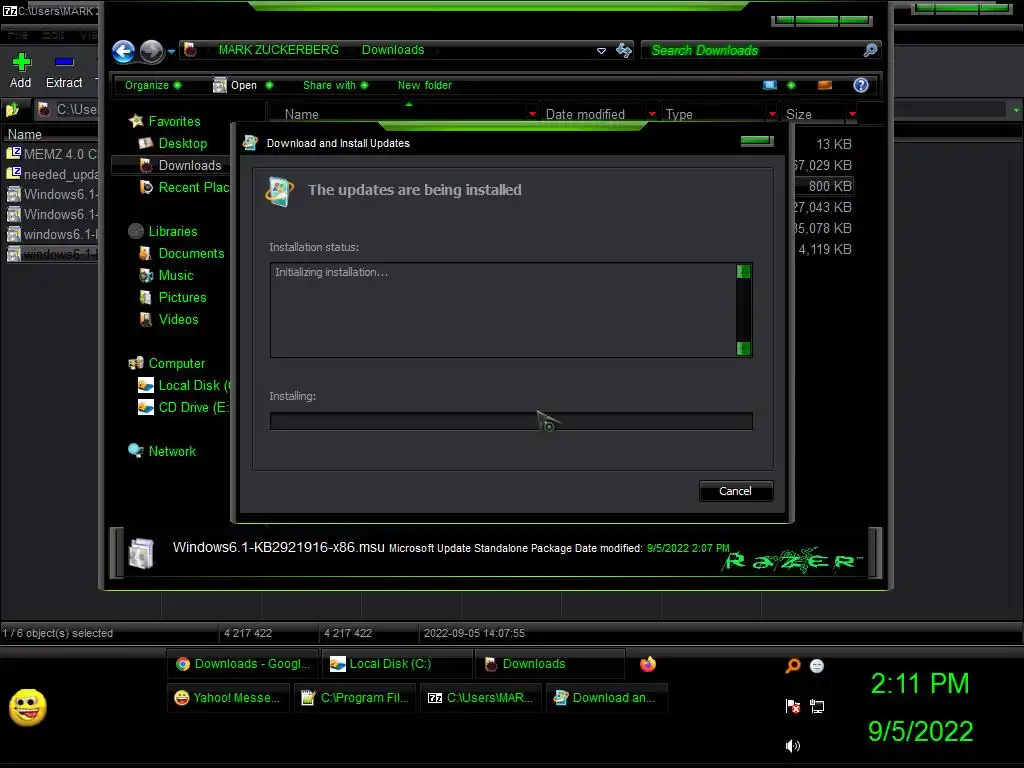The width and height of the screenshot is (1024, 768).
Task: Expand the view options dropdown
Action: point(792,86)
